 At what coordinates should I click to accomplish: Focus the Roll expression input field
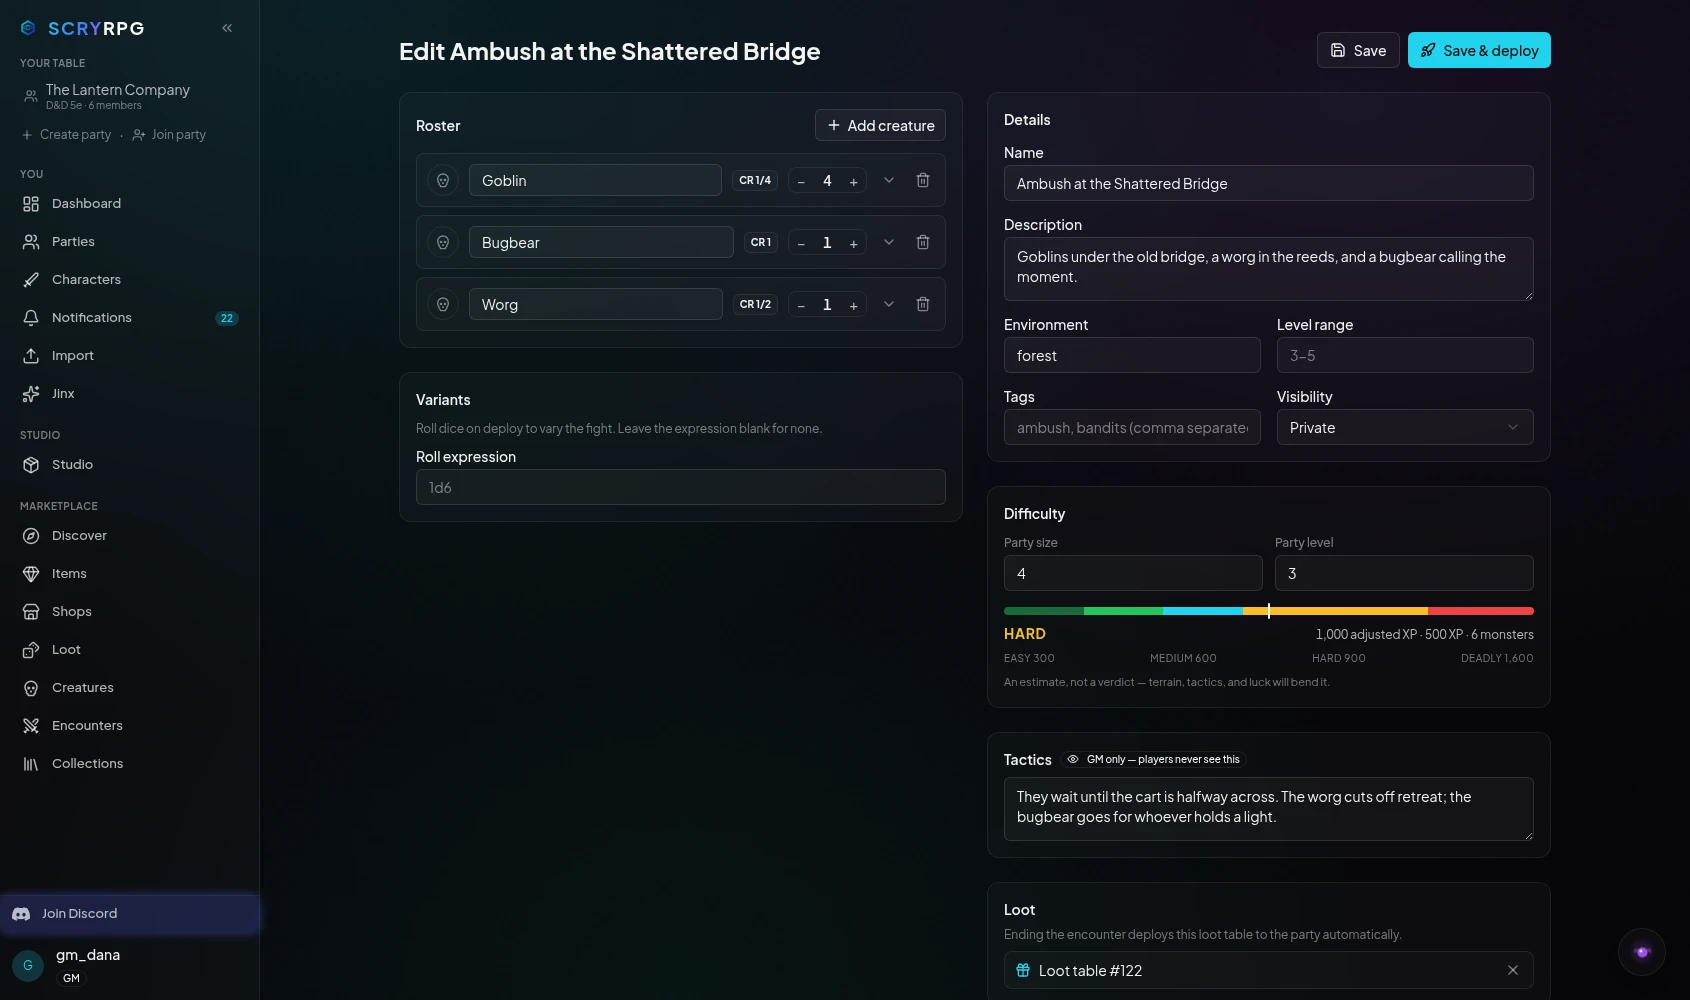681,487
